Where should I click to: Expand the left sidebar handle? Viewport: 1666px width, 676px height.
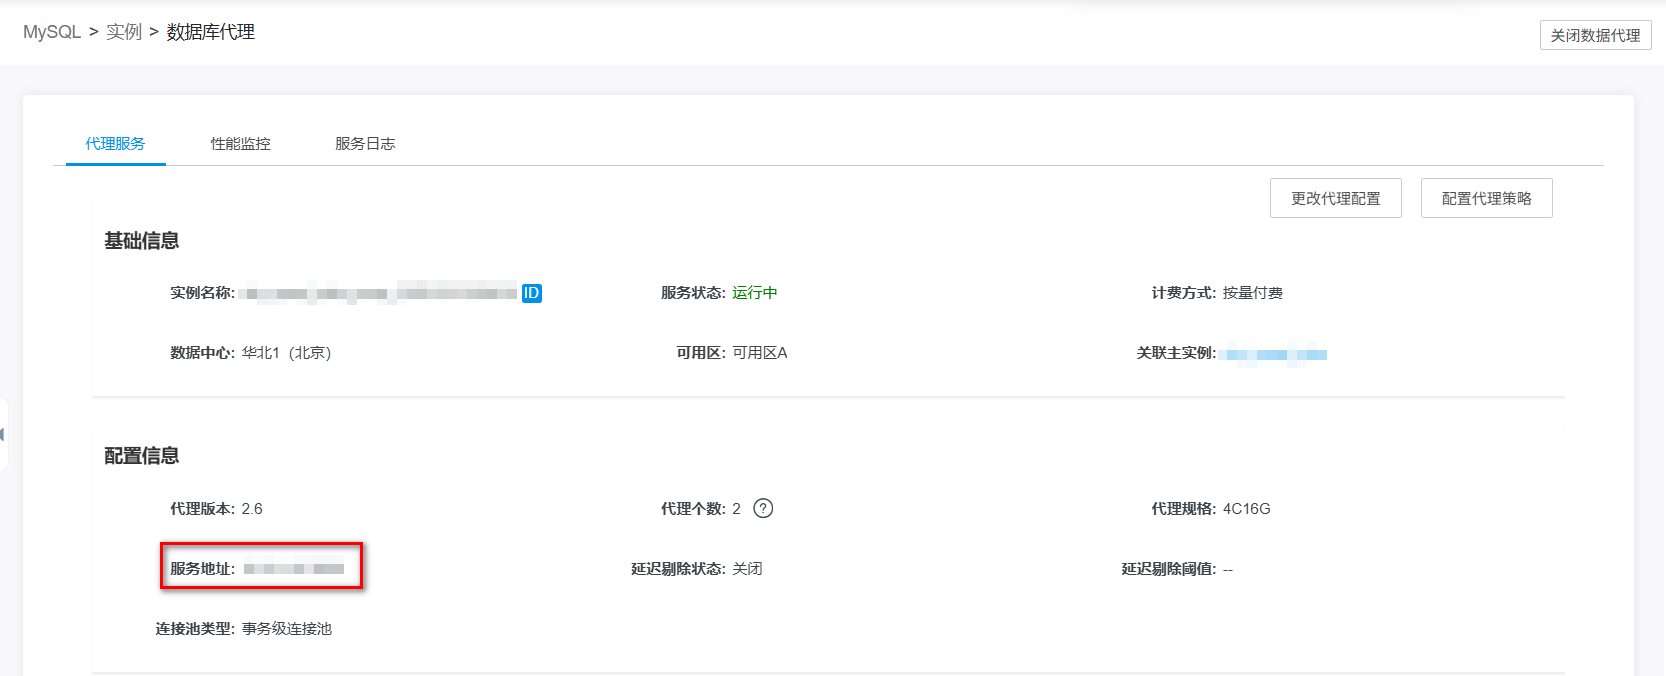tap(3, 434)
